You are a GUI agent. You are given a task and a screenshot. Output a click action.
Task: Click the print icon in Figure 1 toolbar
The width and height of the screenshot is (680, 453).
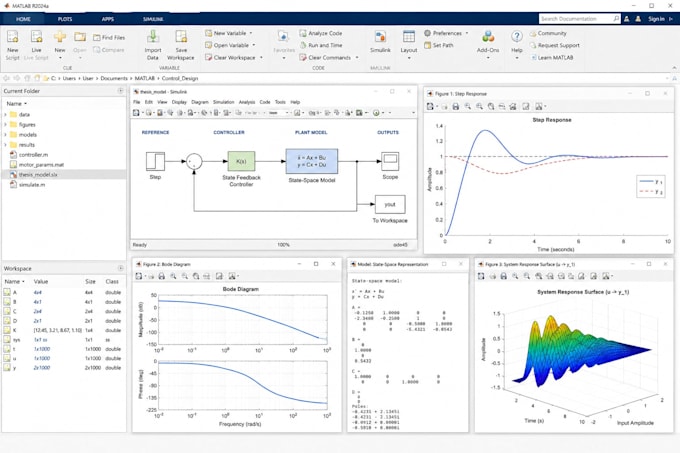point(456,106)
